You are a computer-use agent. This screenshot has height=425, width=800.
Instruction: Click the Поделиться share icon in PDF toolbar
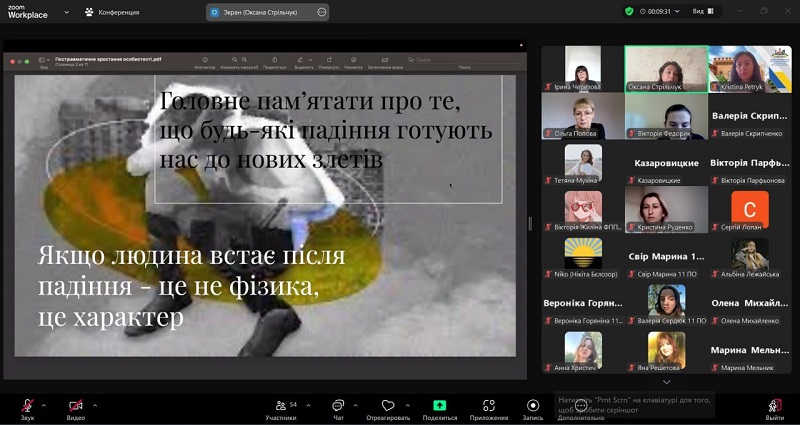274,60
